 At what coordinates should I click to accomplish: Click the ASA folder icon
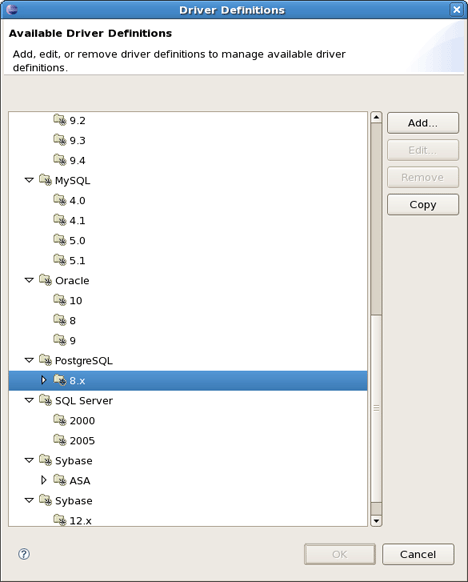coord(59,480)
